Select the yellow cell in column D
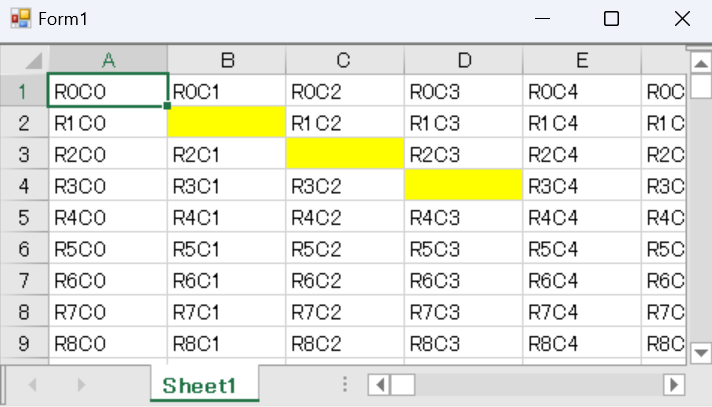The image size is (712, 407). click(464, 185)
